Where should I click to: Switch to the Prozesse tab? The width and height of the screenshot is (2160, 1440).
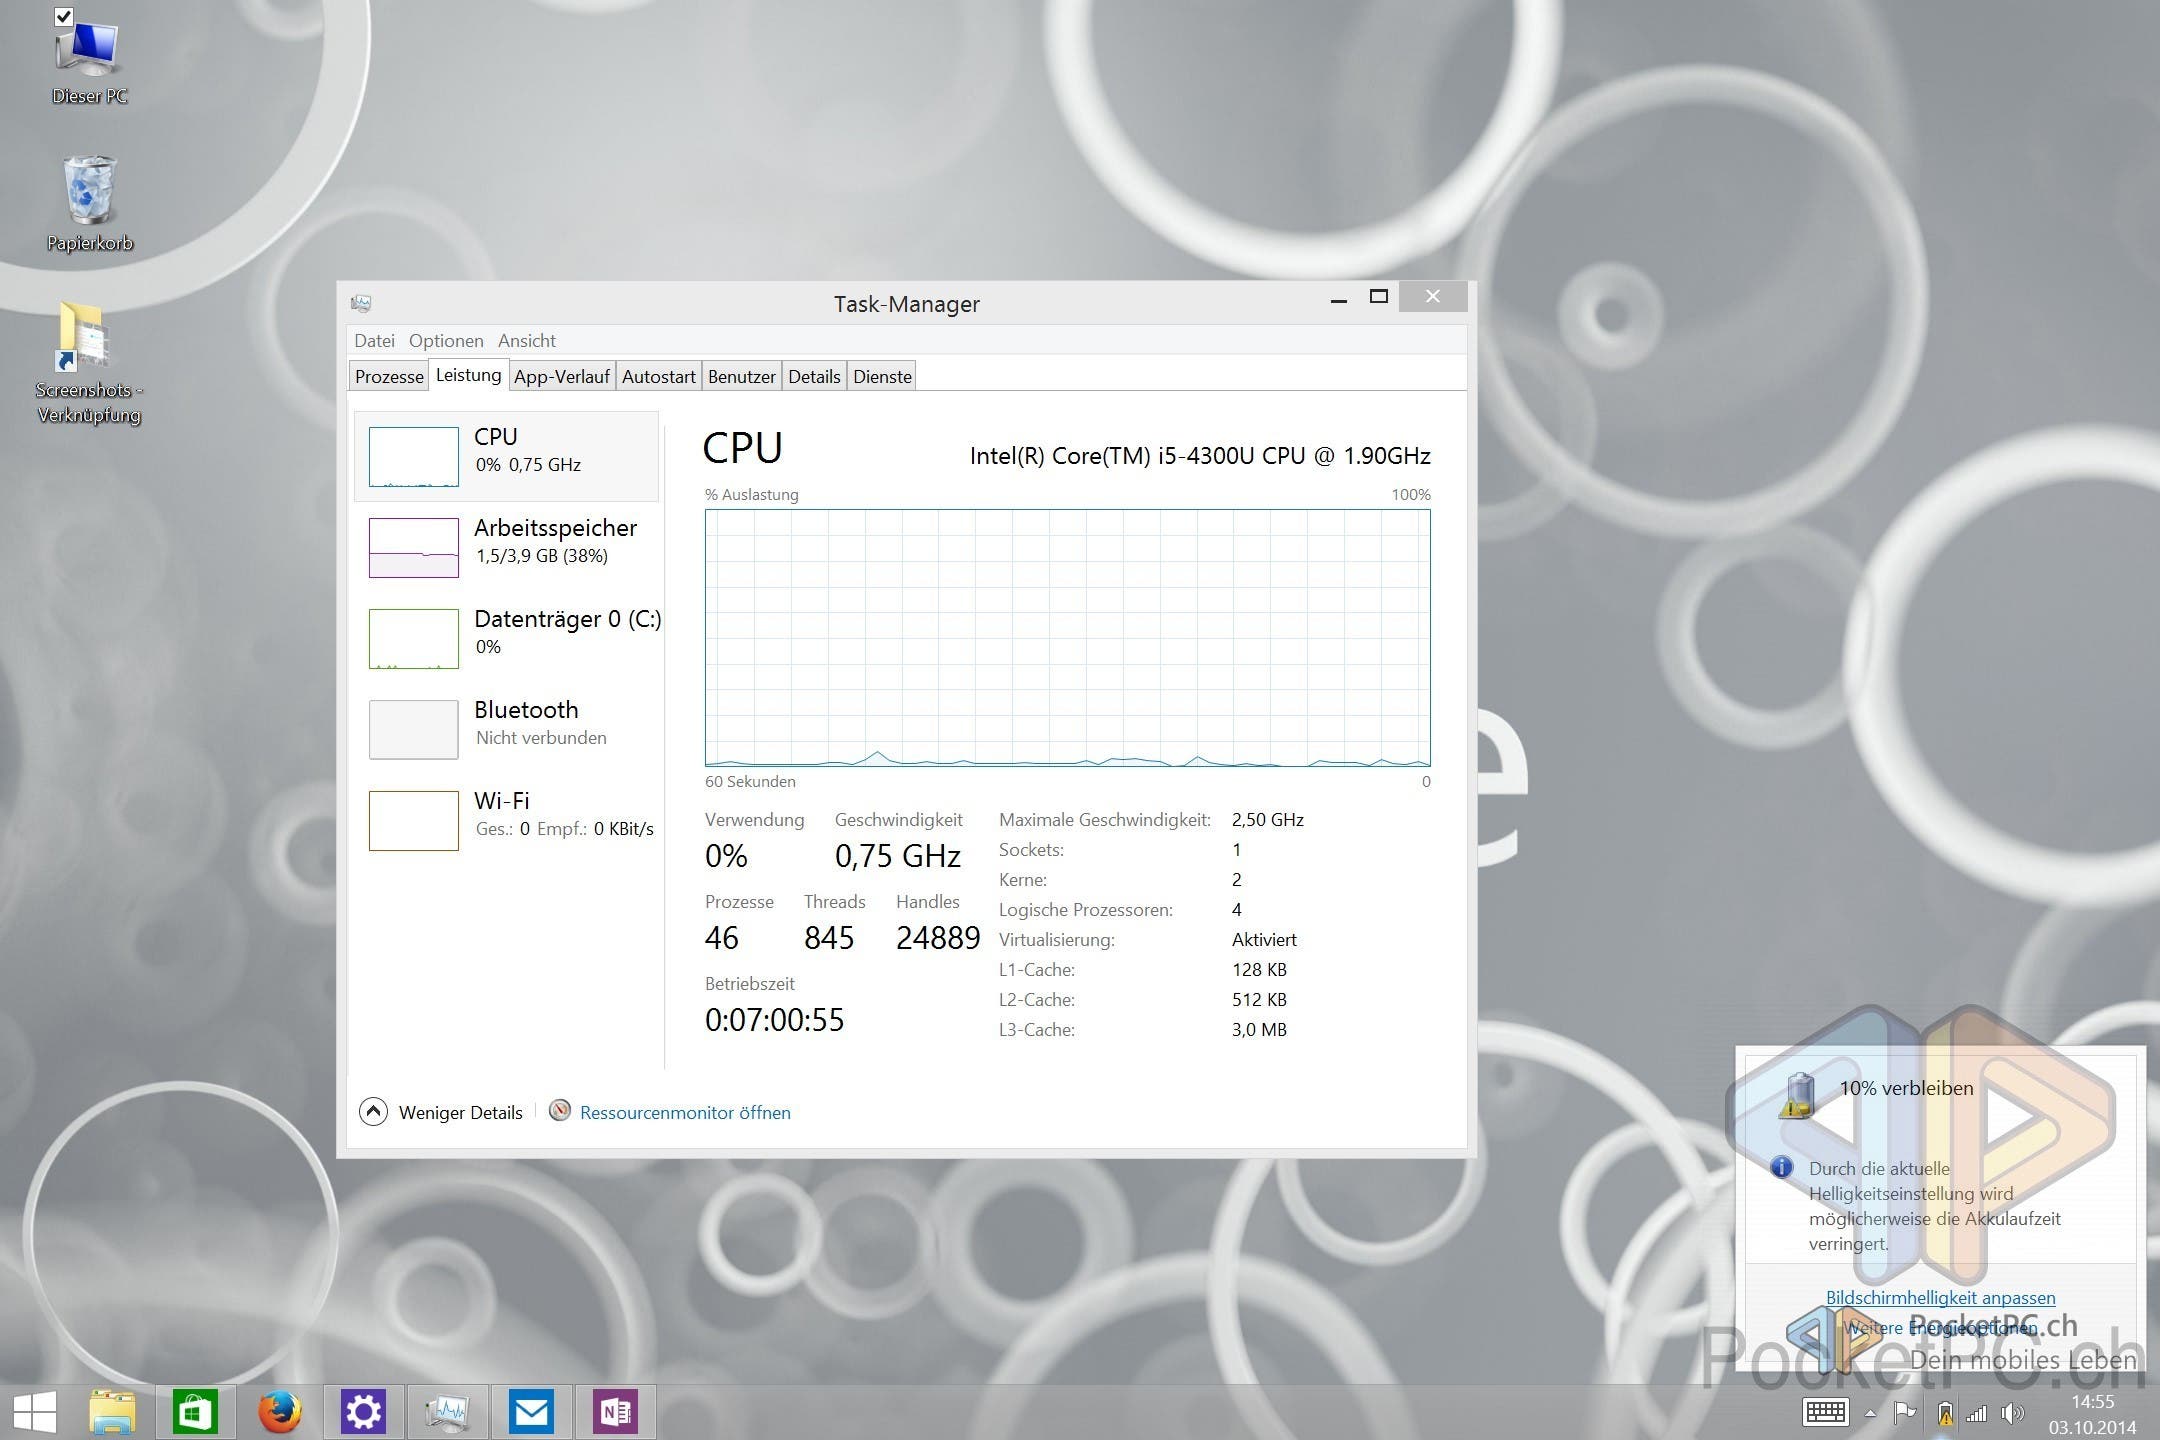tap(389, 377)
